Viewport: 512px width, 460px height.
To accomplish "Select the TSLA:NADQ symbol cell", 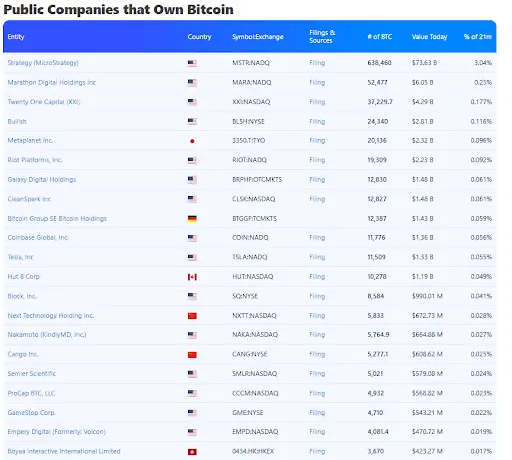I will click(x=250, y=257).
